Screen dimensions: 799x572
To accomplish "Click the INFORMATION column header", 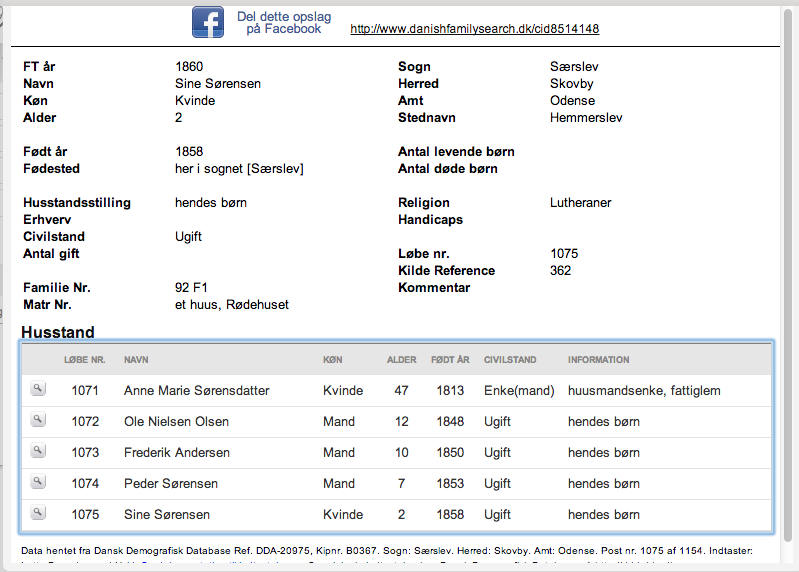I will 598,360.
